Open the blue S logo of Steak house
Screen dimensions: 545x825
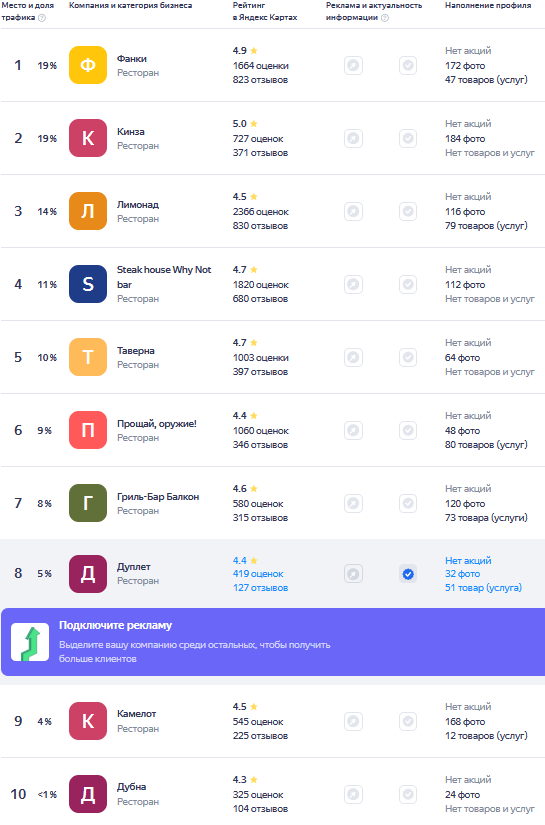coord(88,284)
